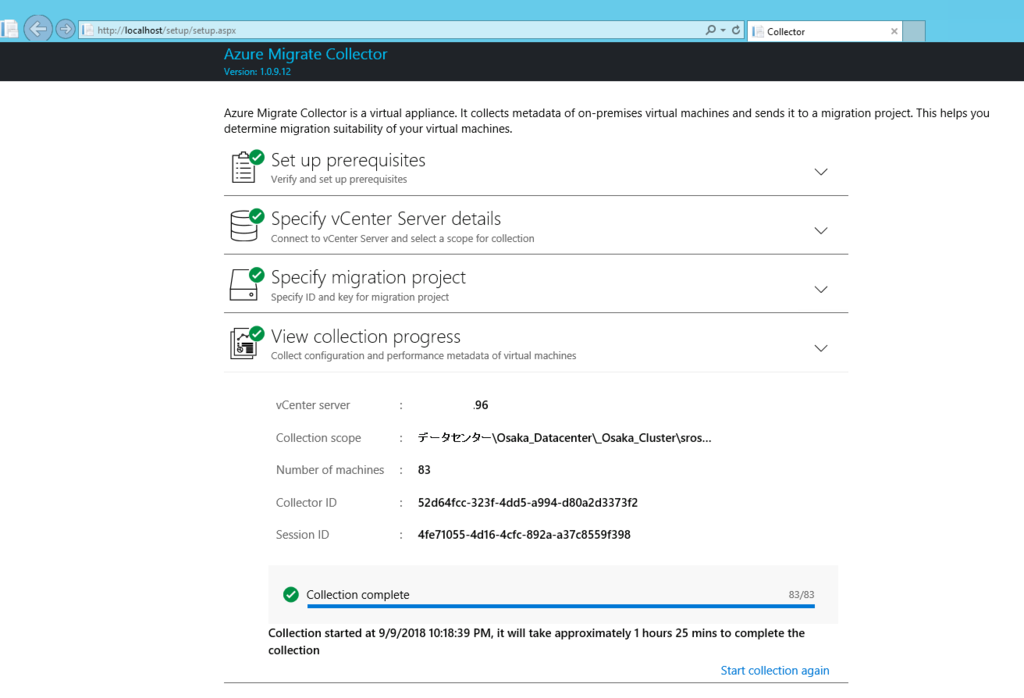Click the Specify migration project heading
Viewport: 1024px width, 698px height.
[x=368, y=278]
